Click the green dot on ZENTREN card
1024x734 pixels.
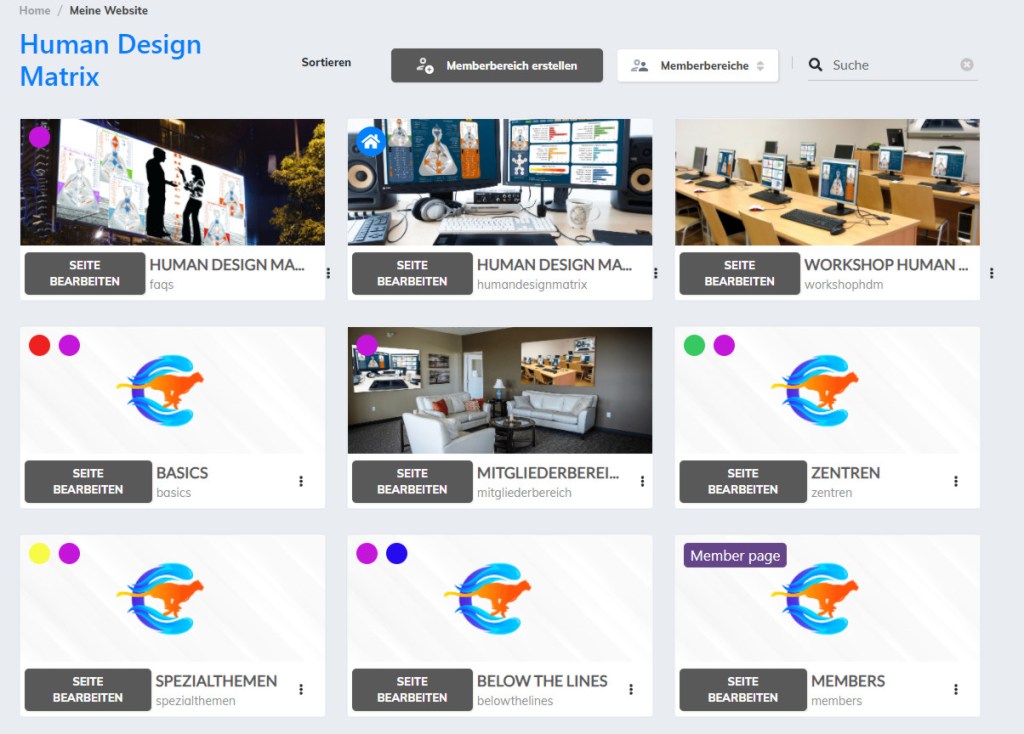pyautogui.click(x=694, y=345)
